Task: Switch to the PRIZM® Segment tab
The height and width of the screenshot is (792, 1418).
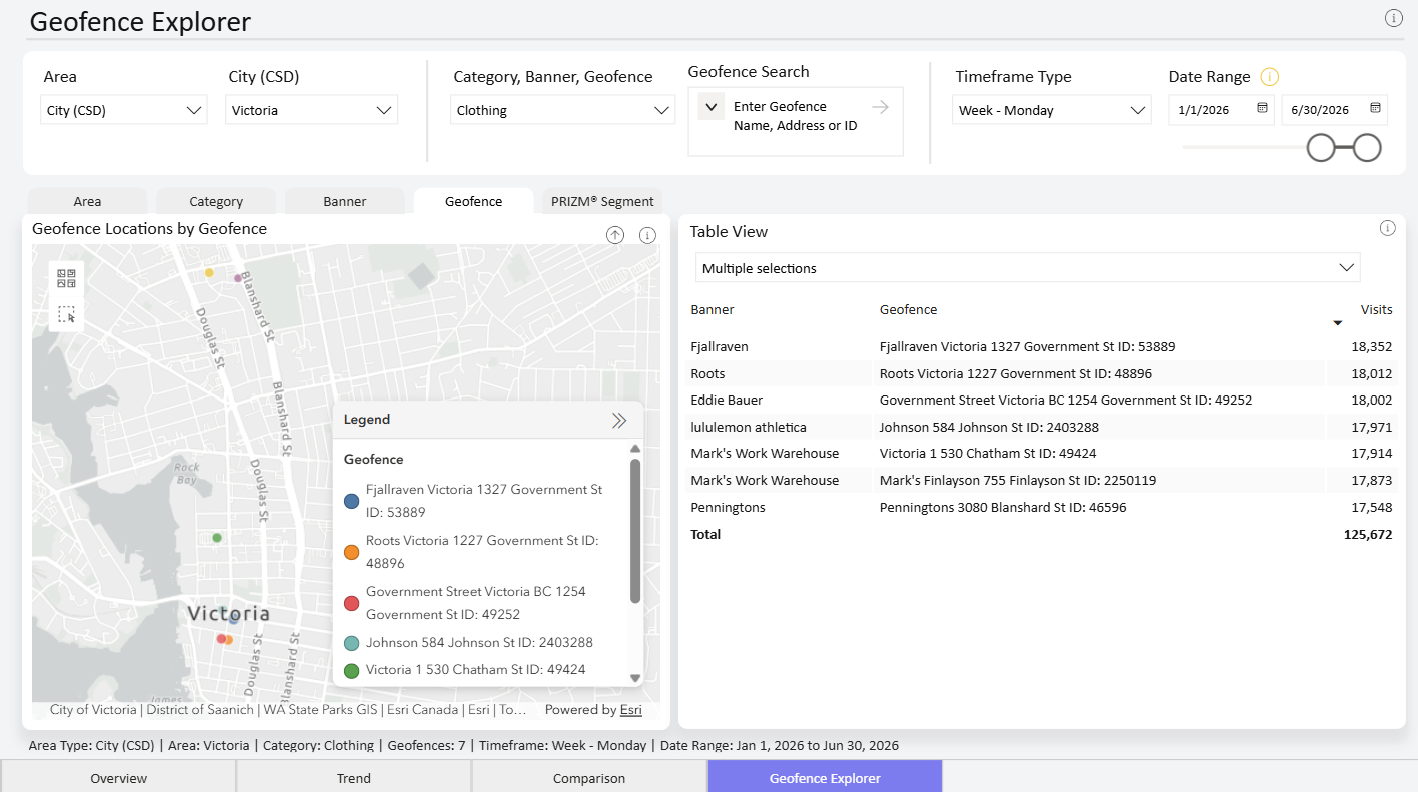Action: (x=603, y=201)
